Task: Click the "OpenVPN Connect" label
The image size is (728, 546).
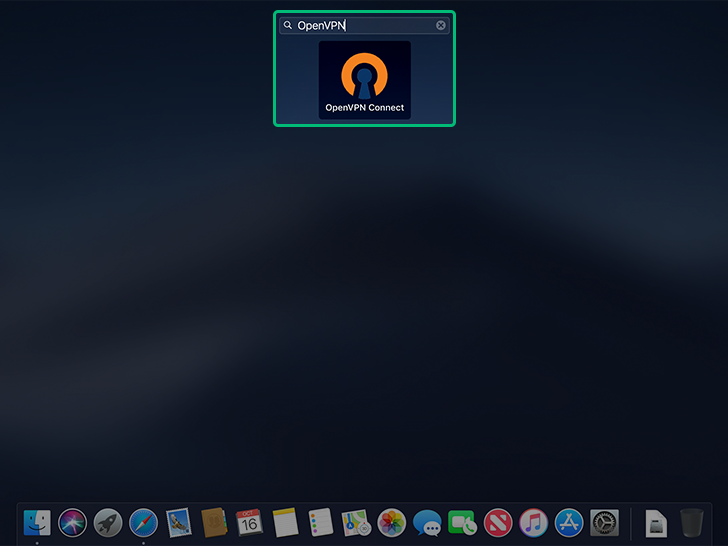Action: (x=364, y=108)
